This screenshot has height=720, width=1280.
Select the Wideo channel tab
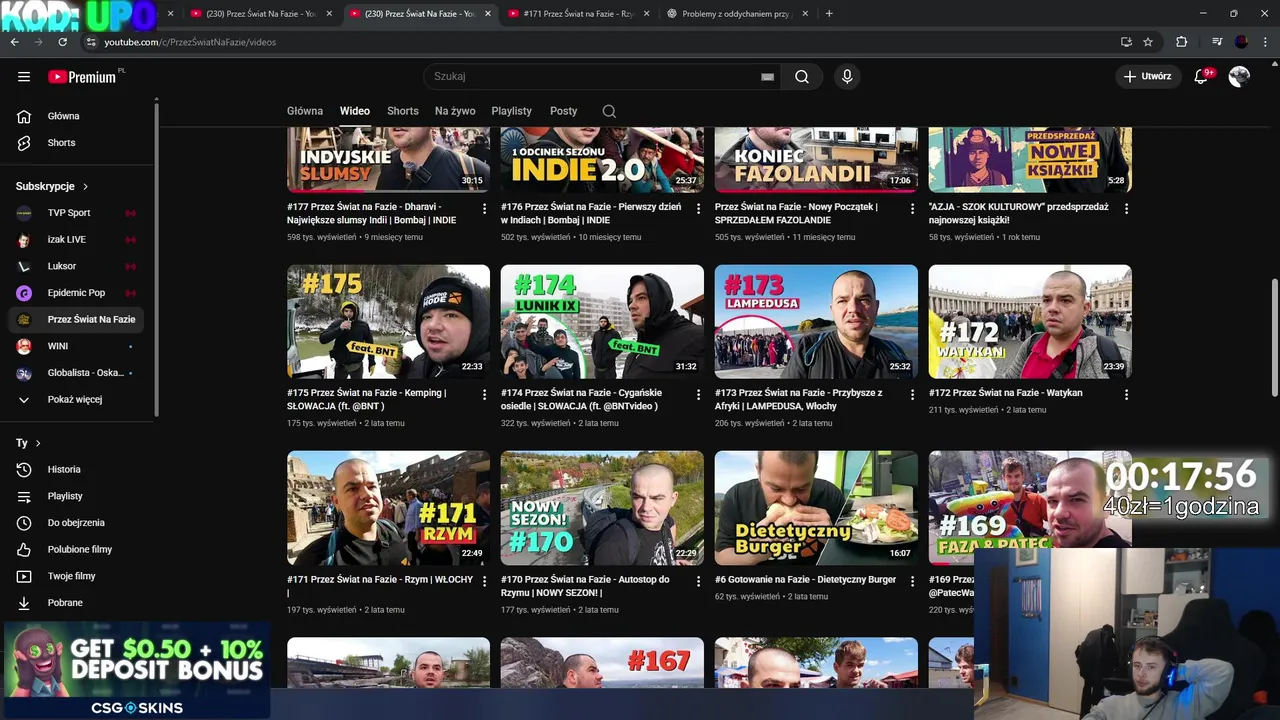tap(354, 111)
